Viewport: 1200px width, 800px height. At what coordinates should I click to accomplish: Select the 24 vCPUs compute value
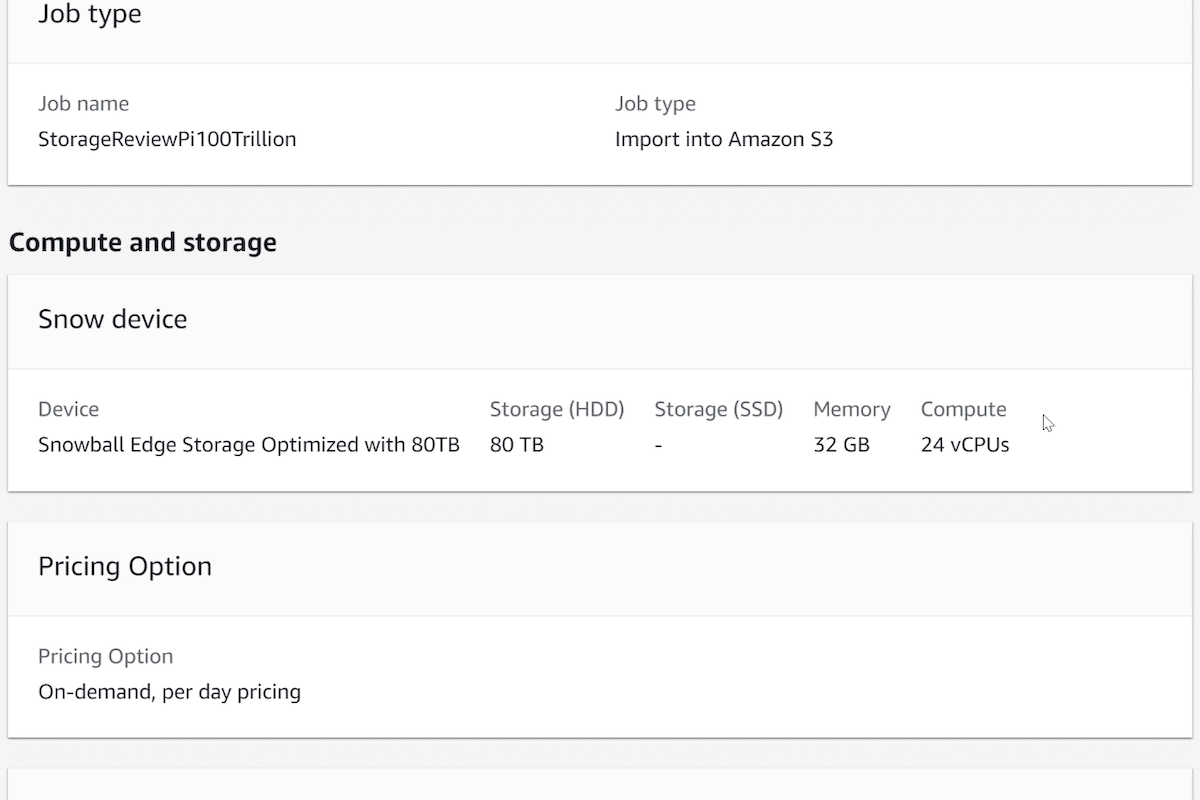[965, 445]
